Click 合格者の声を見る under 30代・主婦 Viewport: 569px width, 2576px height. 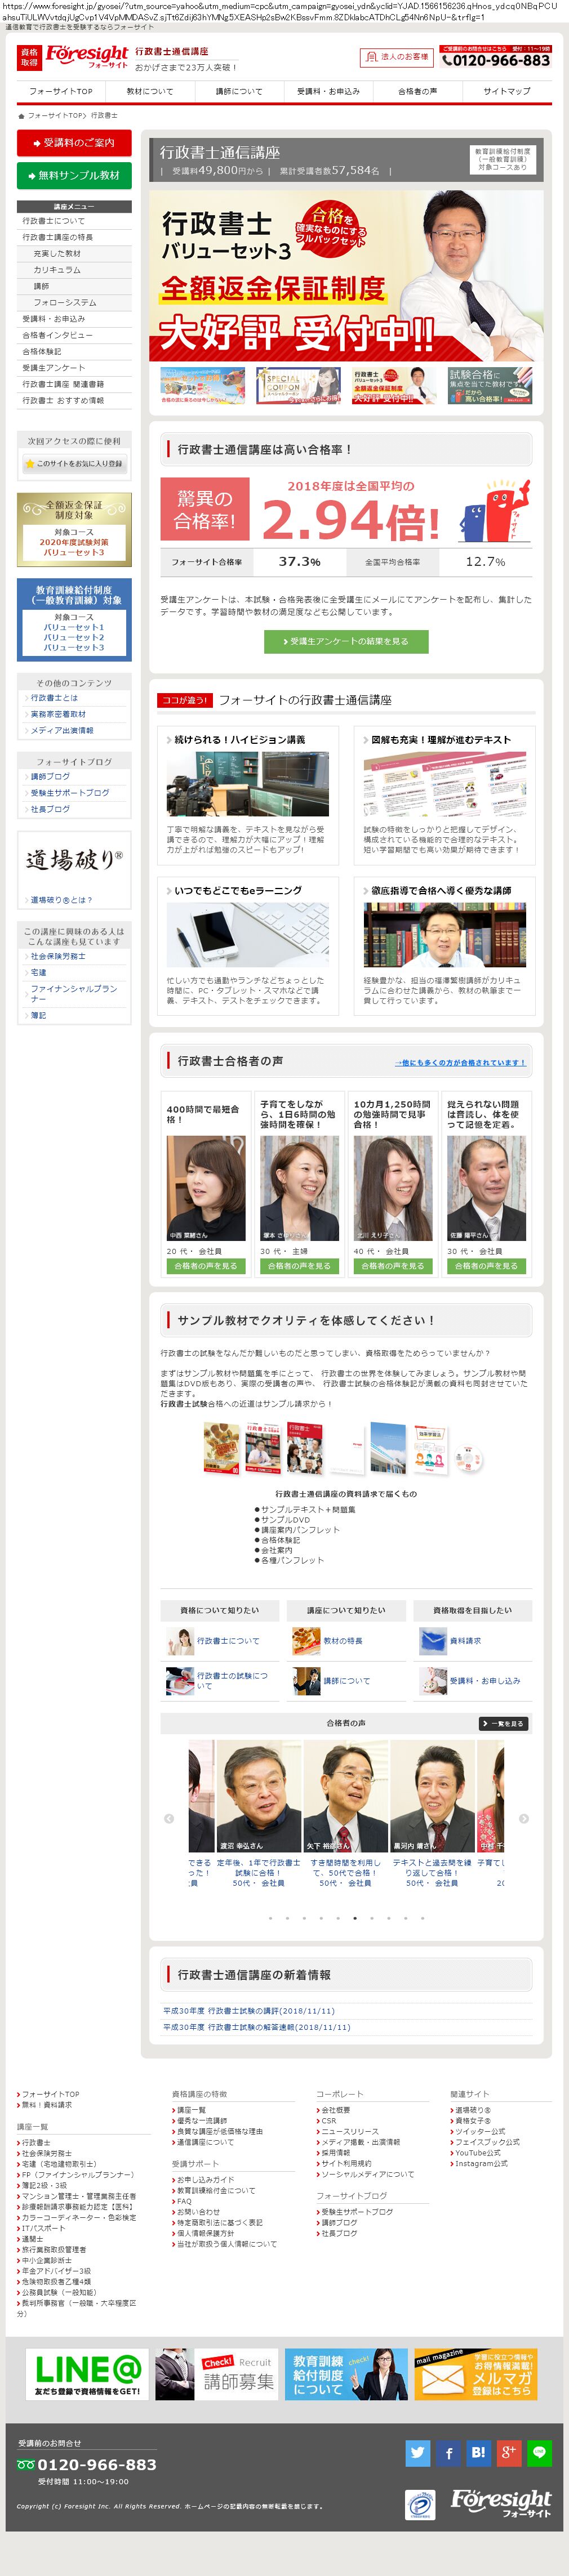click(299, 1265)
